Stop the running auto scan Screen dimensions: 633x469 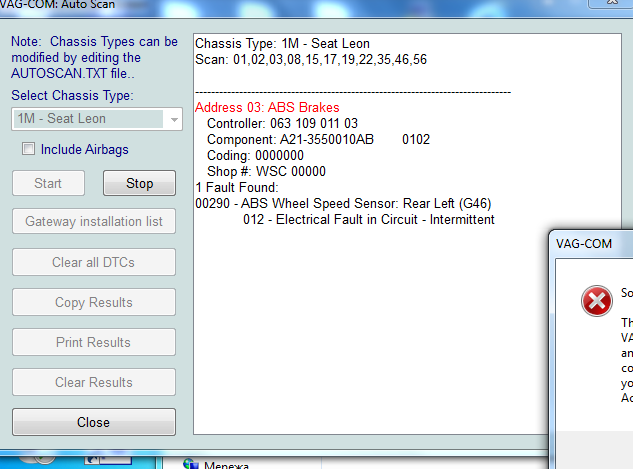pos(139,183)
